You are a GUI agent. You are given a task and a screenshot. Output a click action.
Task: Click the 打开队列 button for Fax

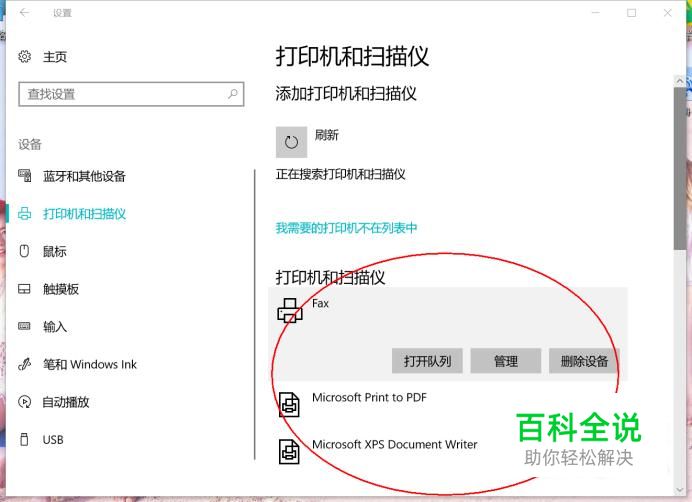click(427, 361)
